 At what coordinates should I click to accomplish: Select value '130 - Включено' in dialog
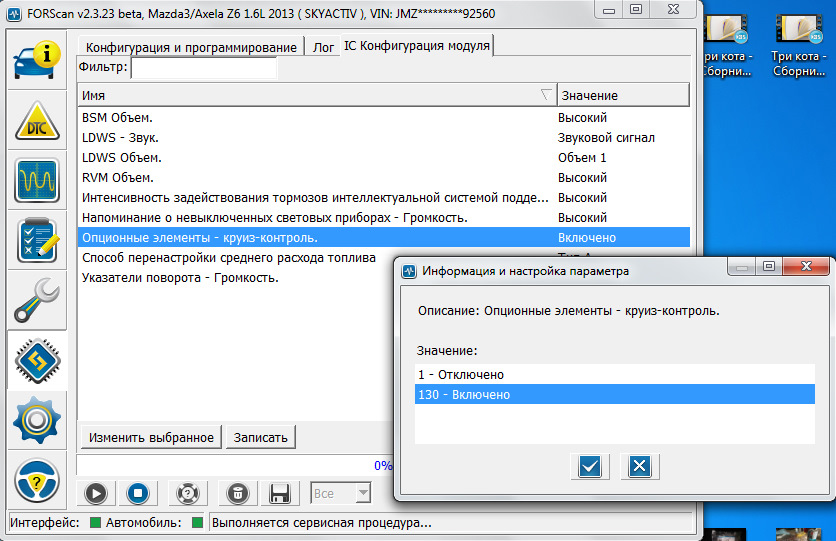(614, 394)
